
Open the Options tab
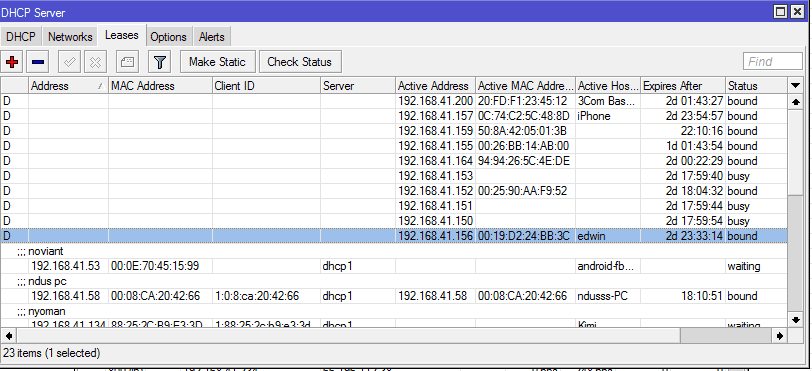[168, 37]
